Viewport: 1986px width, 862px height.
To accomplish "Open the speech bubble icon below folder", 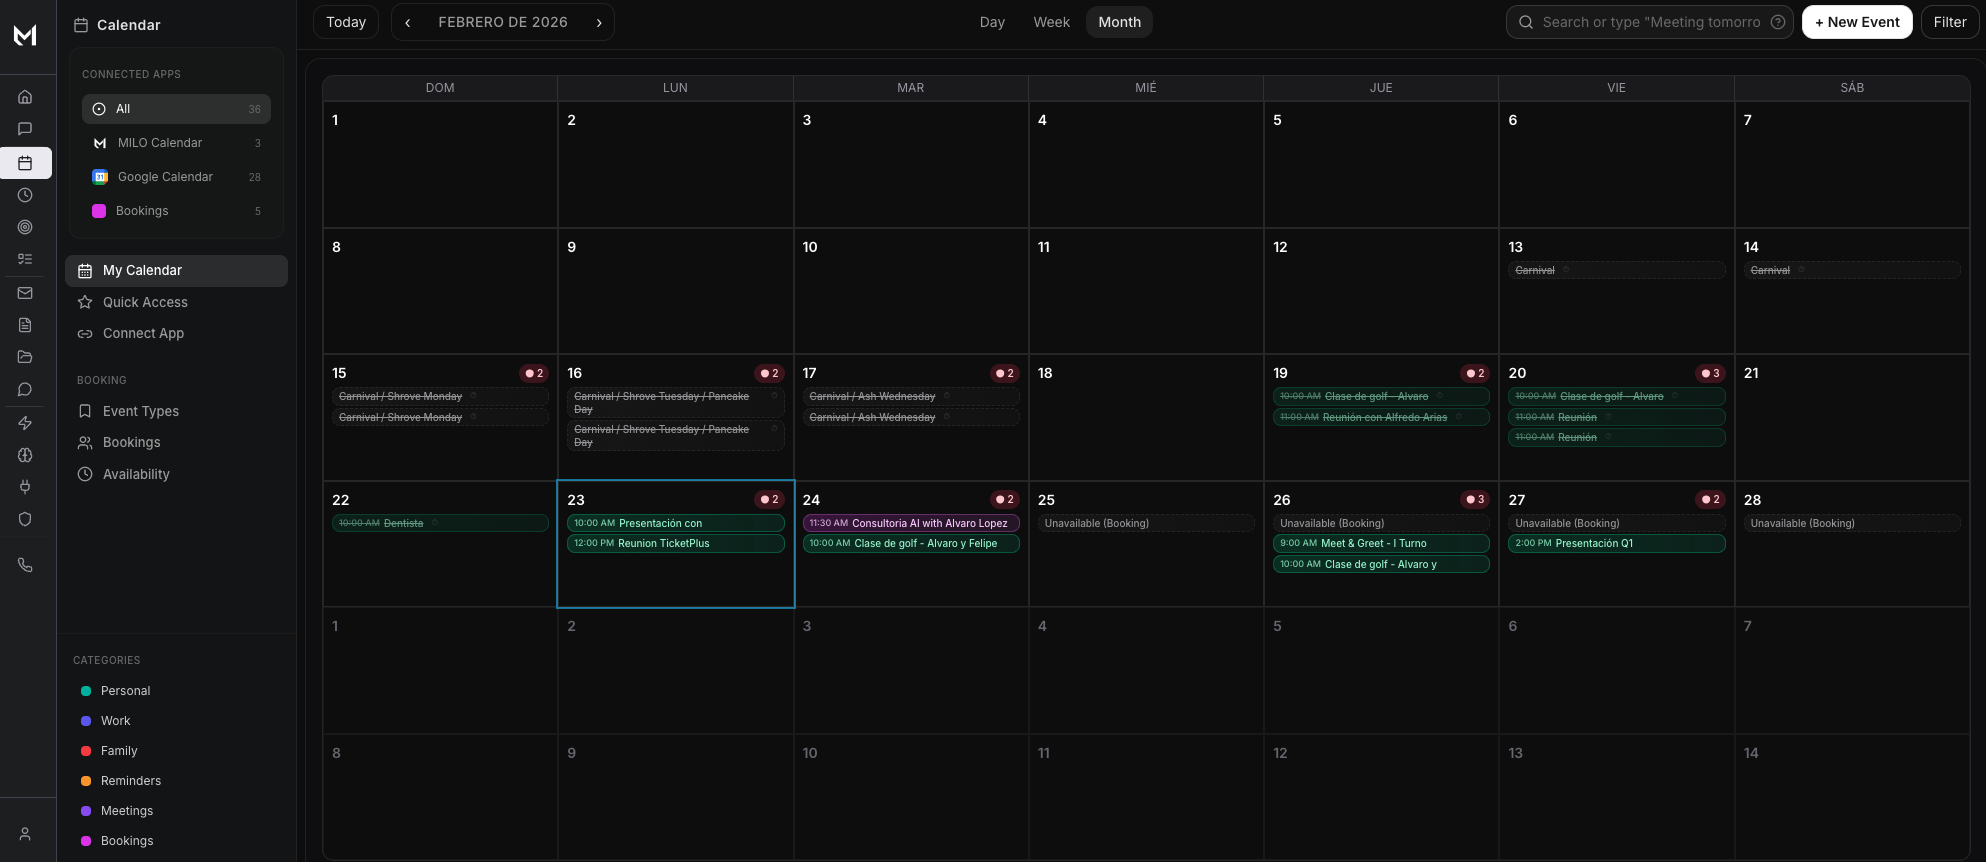I will point(25,389).
